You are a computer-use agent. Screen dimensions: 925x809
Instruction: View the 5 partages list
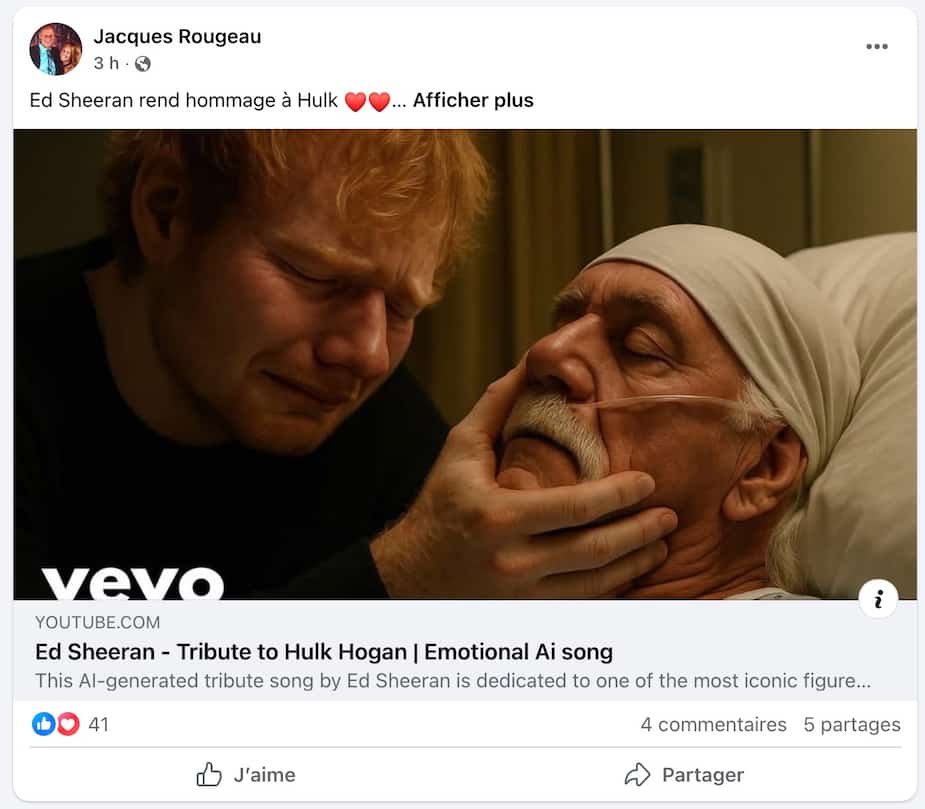pos(852,724)
